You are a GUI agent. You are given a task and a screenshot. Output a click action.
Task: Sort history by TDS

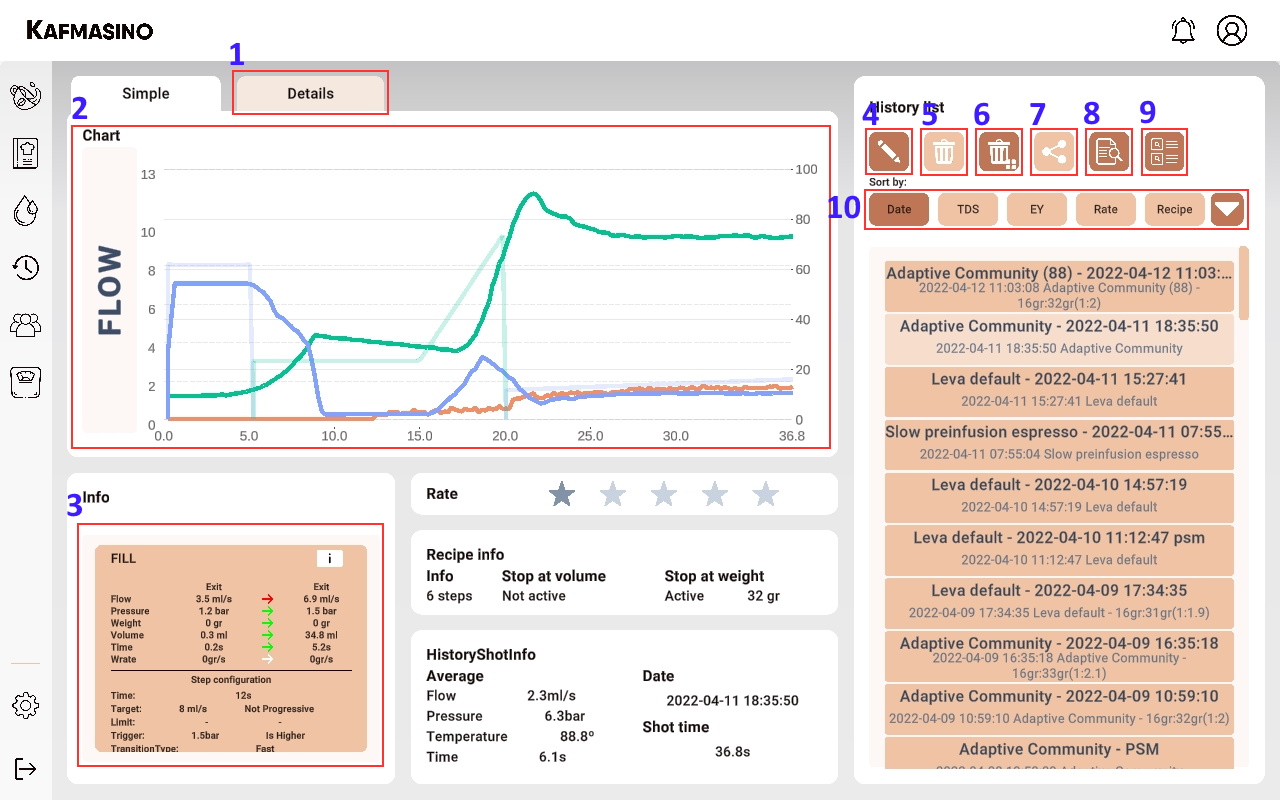(x=968, y=209)
